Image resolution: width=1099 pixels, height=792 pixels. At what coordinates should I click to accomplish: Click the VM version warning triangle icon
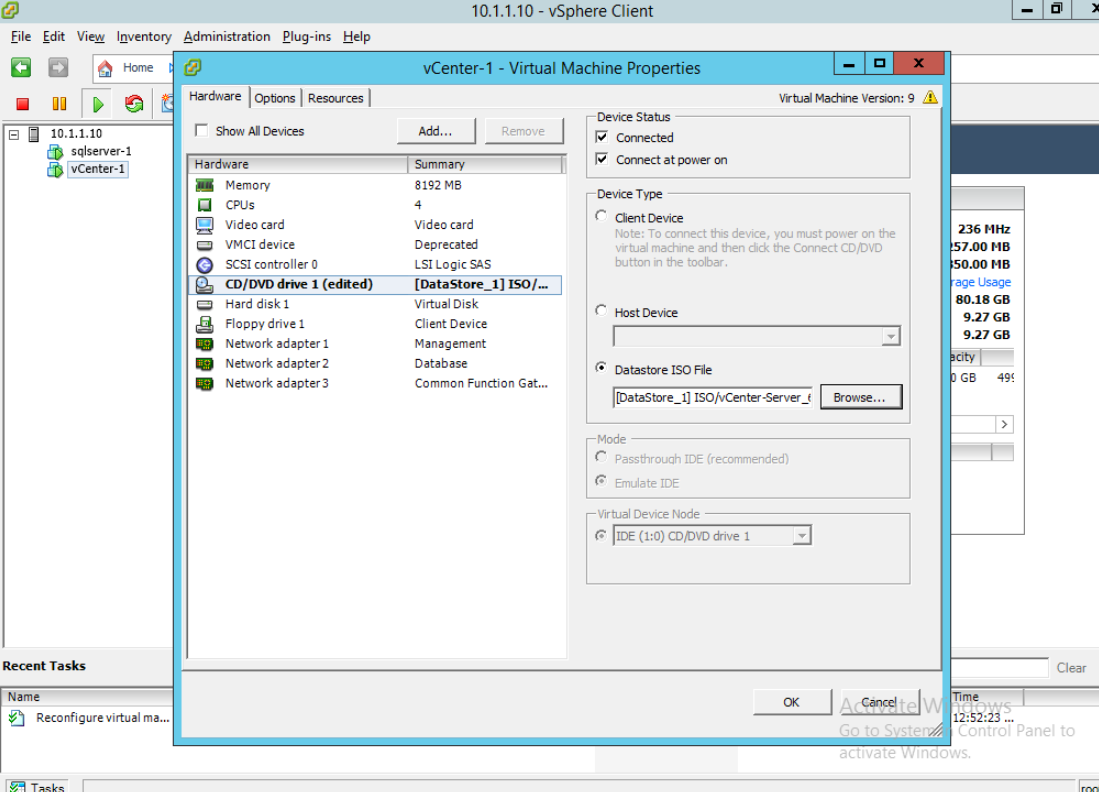pyautogui.click(x=930, y=97)
